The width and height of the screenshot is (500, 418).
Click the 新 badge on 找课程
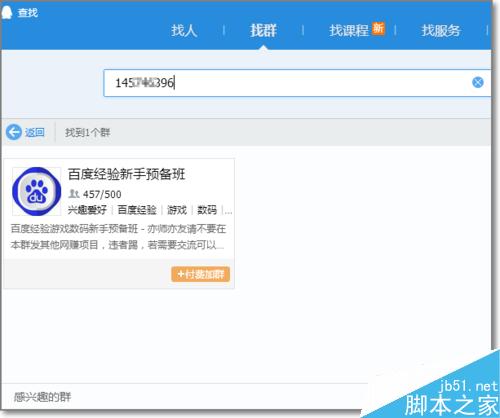378,28
